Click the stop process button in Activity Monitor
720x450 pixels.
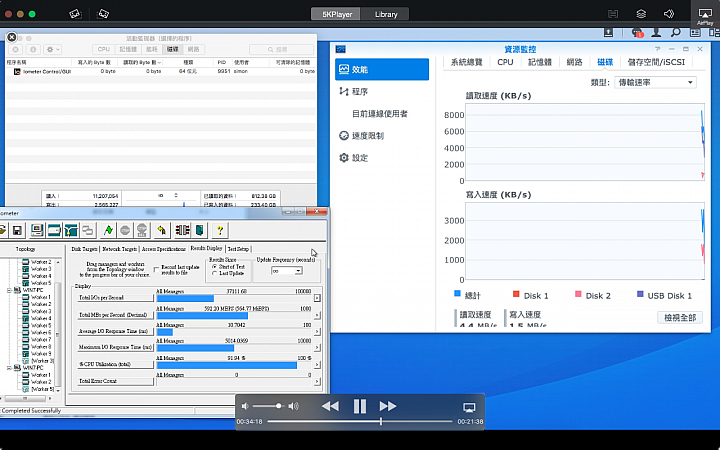click(x=15, y=49)
